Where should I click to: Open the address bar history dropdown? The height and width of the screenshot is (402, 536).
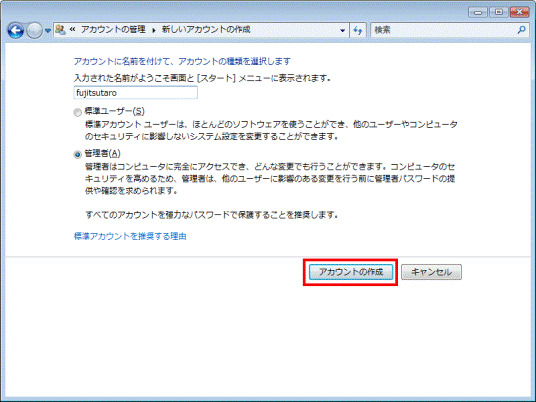click(x=342, y=30)
